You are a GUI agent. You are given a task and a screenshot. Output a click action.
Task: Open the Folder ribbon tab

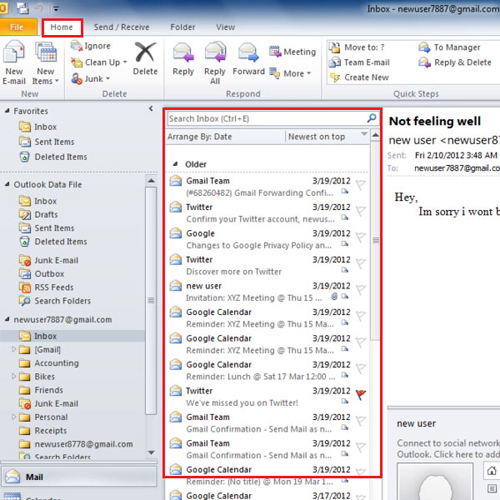coord(183,27)
